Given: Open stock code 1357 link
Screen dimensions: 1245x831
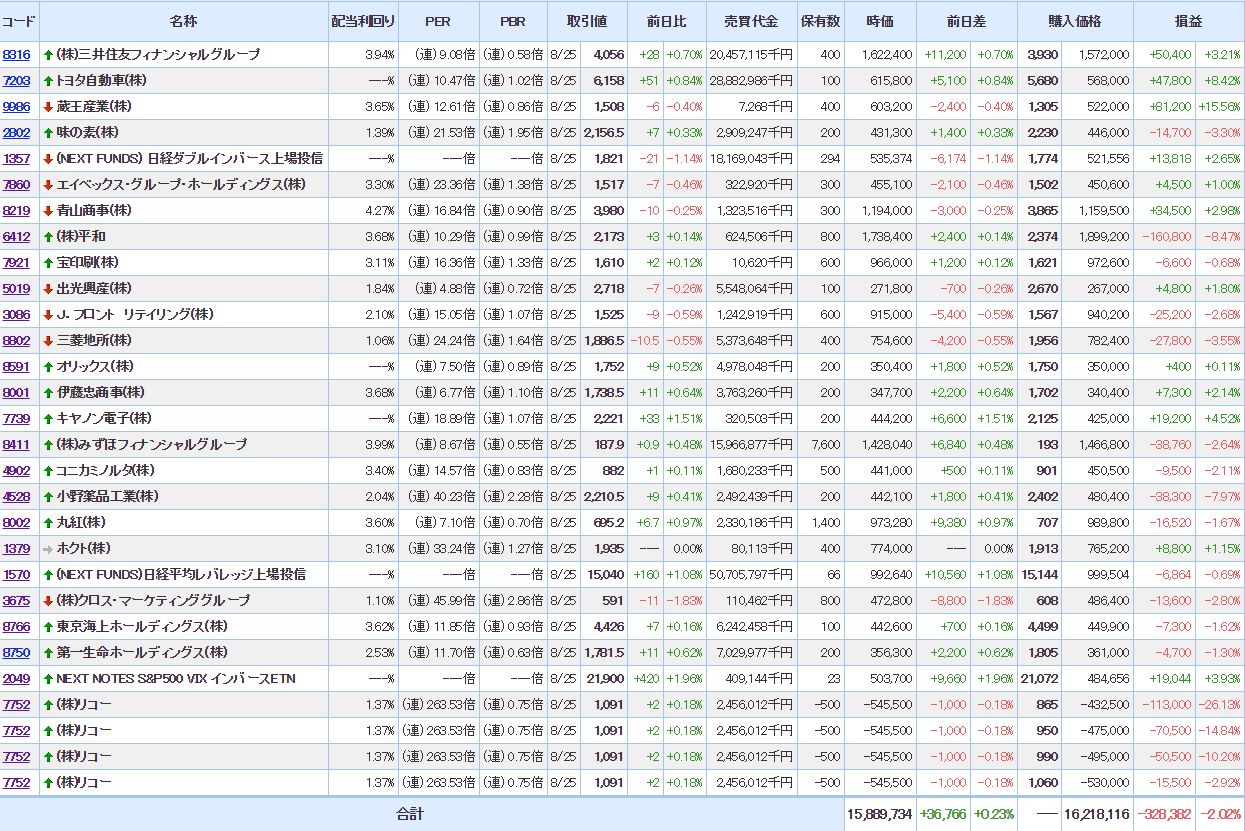Looking at the screenshot, I should pos(16,158).
